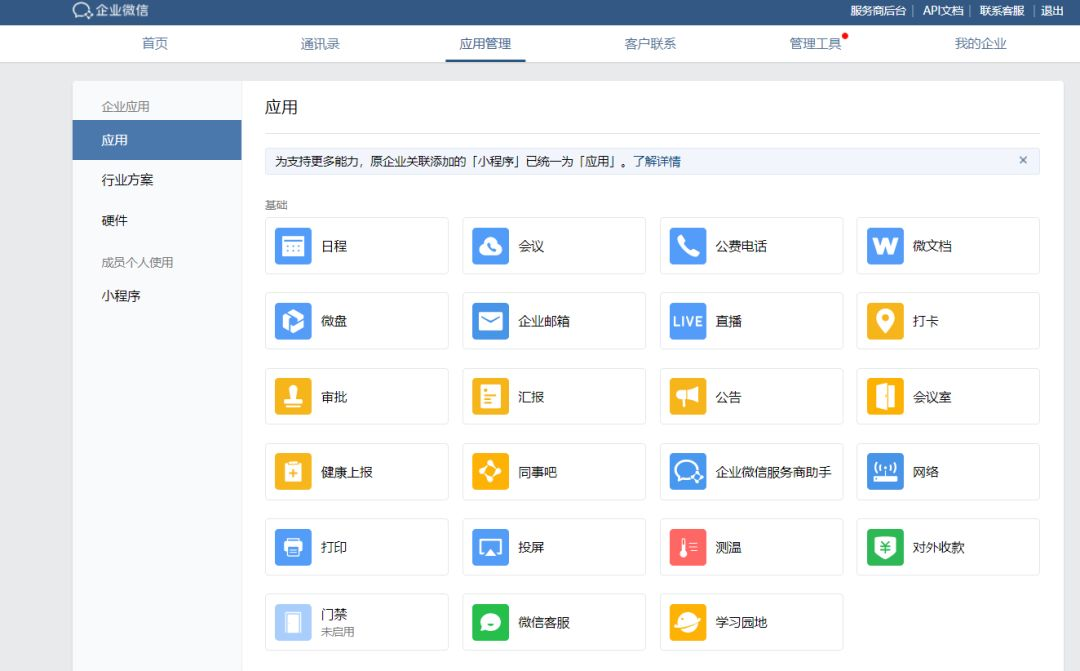Open the 直播 LIVE icon
The height and width of the screenshot is (671, 1080).
point(688,321)
